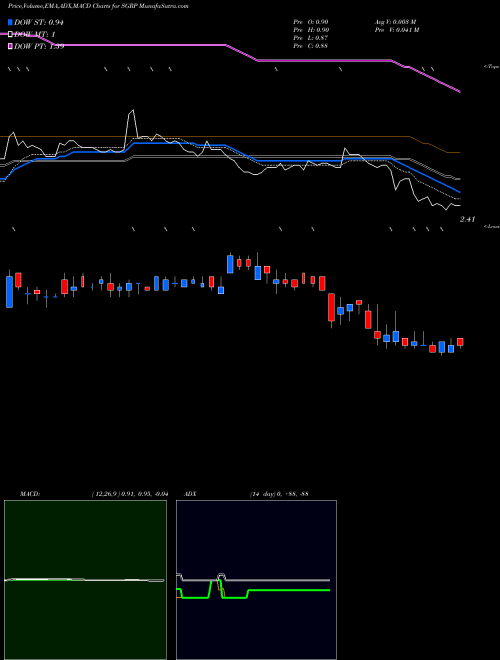Click the magenta DOW PT legend swatch
500x660 pixels.
(x=10, y=46)
